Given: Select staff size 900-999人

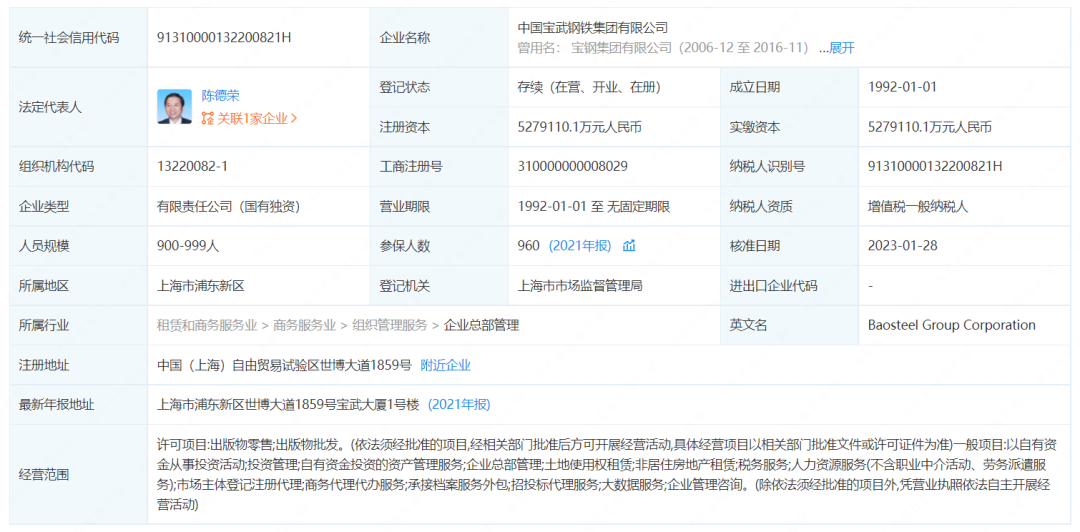Looking at the screenshot, I should click(188, 245).
